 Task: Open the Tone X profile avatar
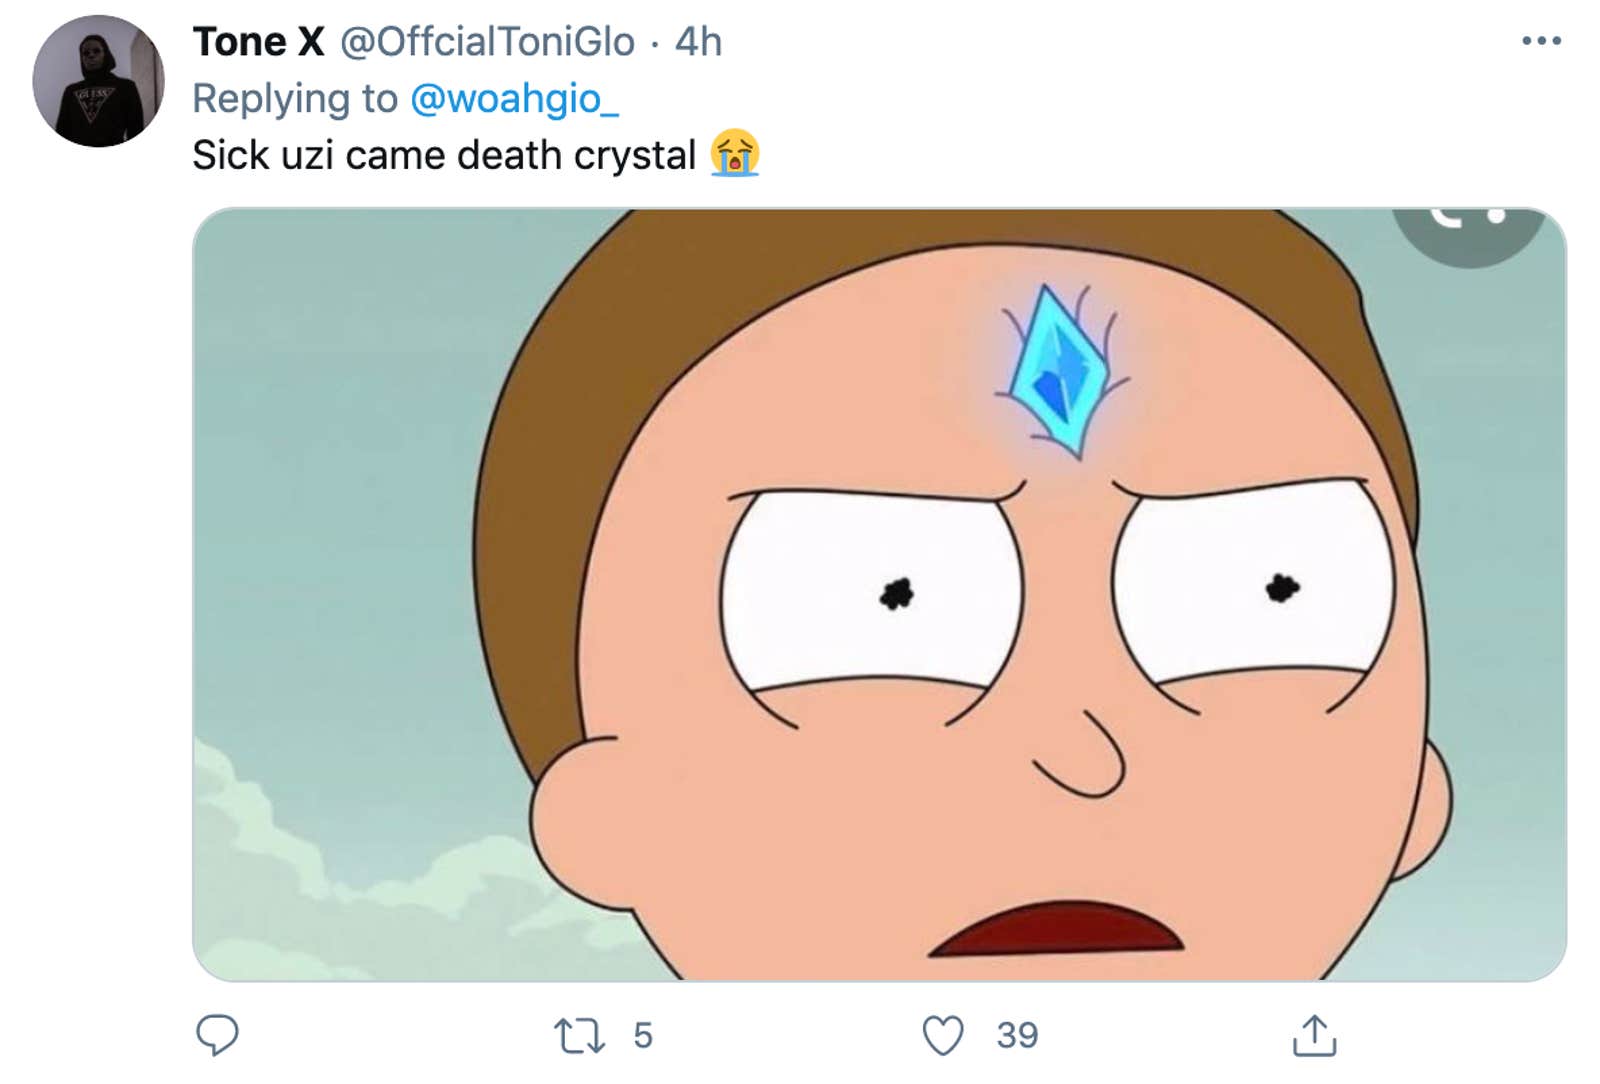pos(98,82)
